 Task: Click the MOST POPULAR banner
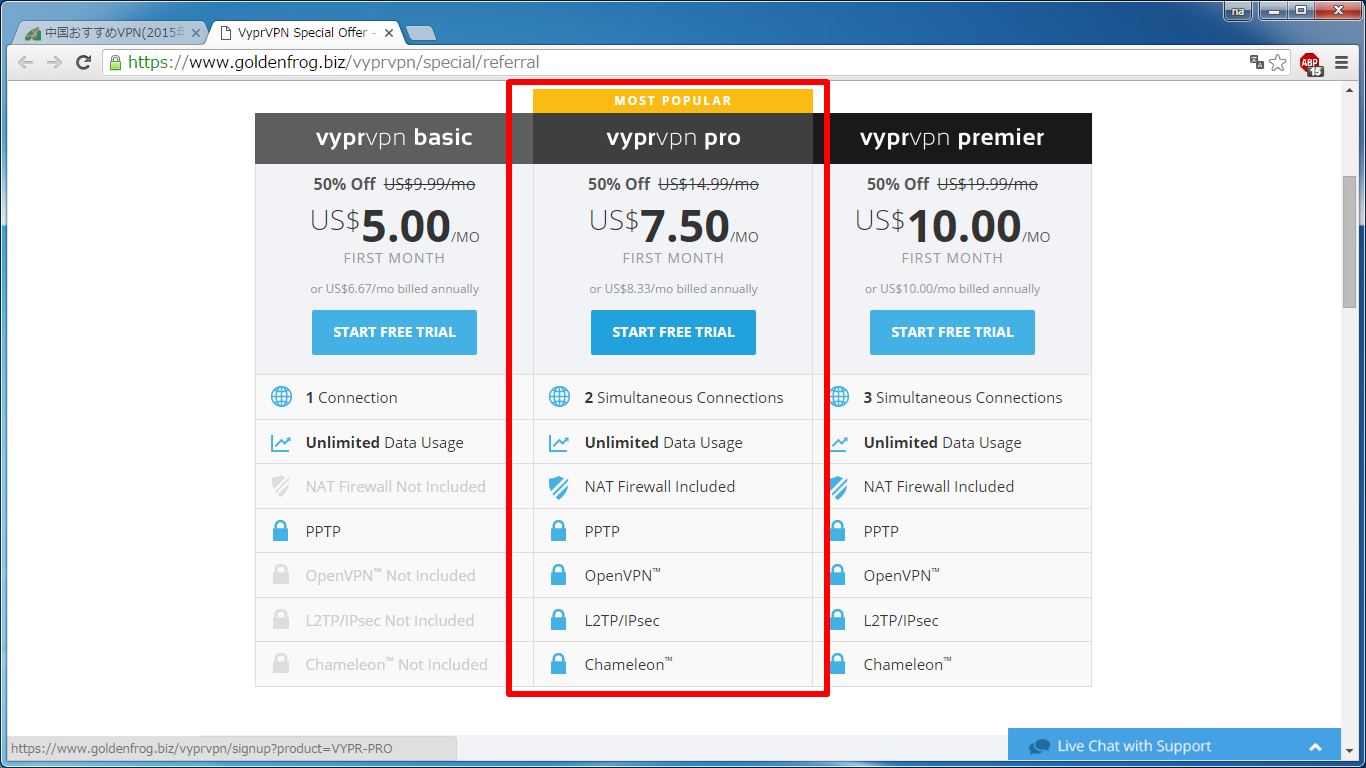click(673, 101)
